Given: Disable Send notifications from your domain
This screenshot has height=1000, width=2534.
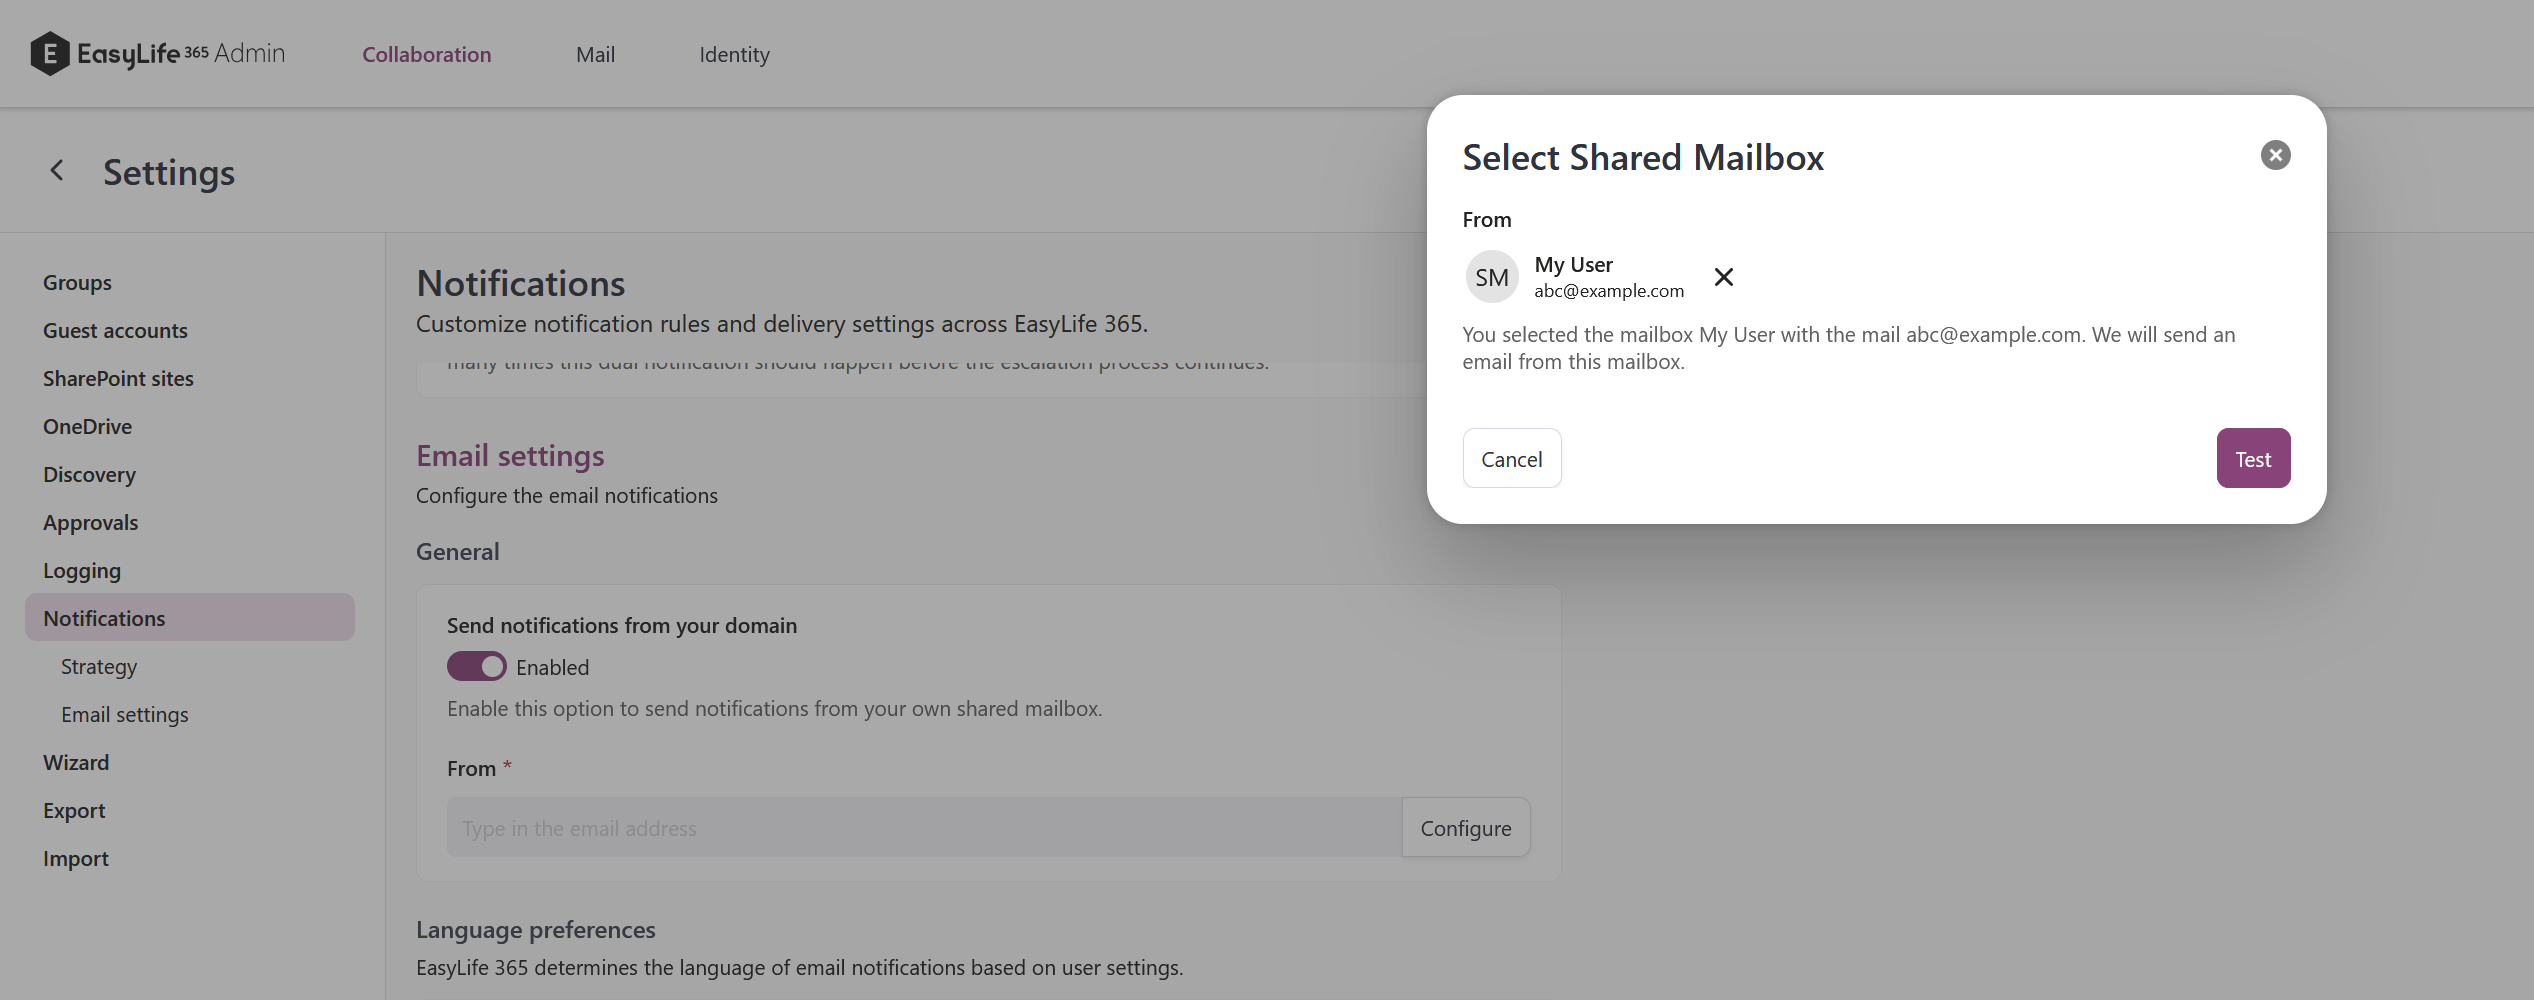Looking at the screenshot, I should (477, 665).
